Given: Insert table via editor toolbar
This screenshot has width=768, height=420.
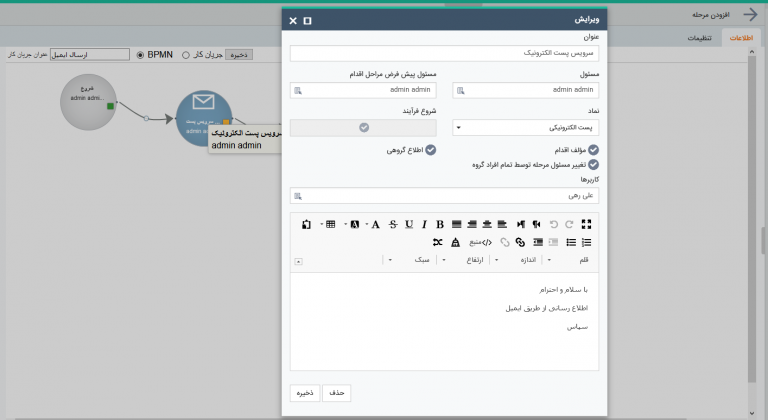Looking at the screenshot, I should tap(331, 224).
